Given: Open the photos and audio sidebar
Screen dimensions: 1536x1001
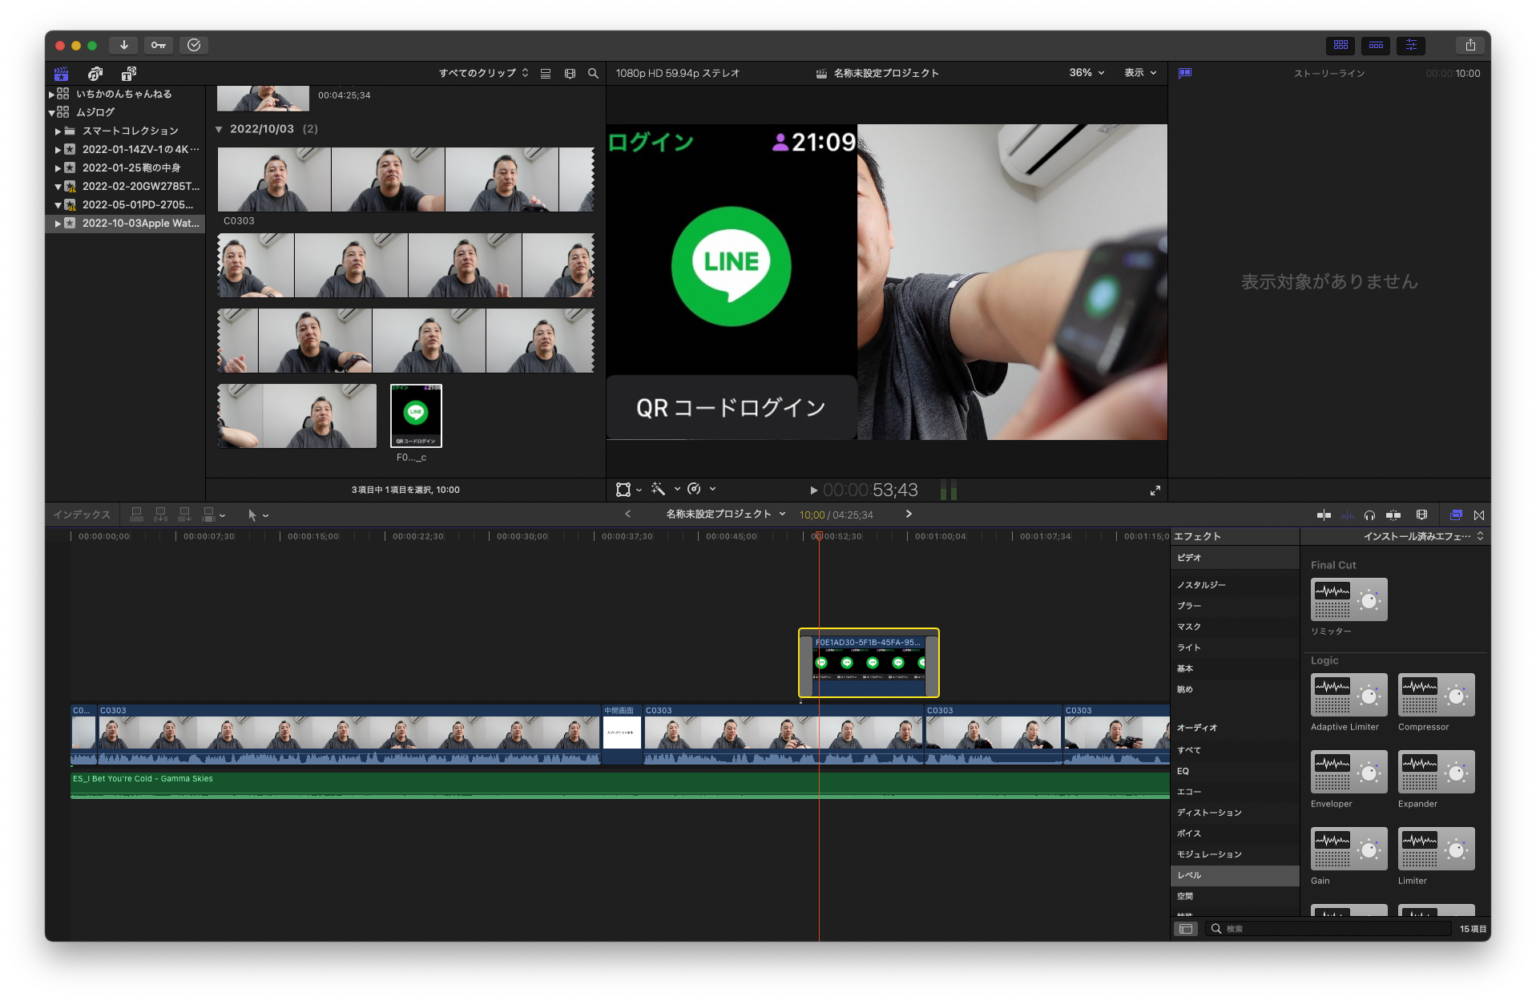Looking at the screenshot, I should point(95,74).
